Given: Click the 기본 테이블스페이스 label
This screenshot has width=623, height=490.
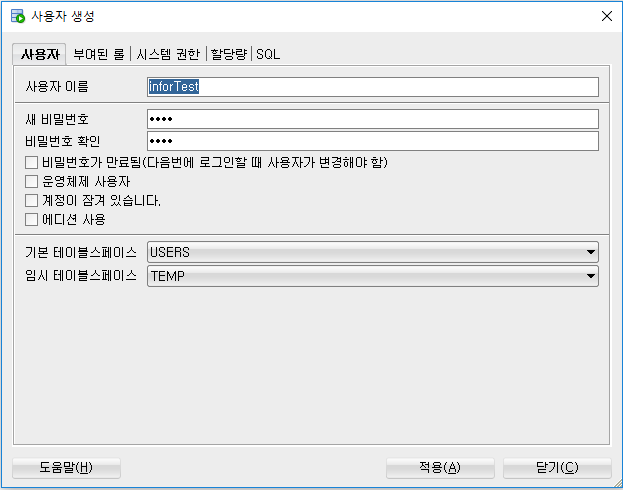Looking at the screenshot, I should click(x=81, y=252).
